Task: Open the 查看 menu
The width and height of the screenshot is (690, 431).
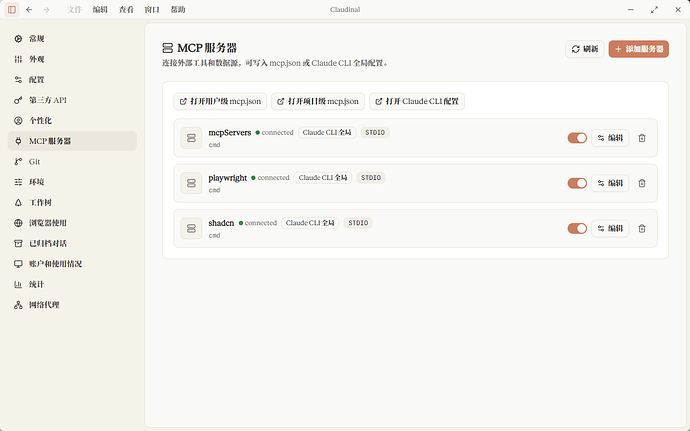Action: (x=126, y=9)
